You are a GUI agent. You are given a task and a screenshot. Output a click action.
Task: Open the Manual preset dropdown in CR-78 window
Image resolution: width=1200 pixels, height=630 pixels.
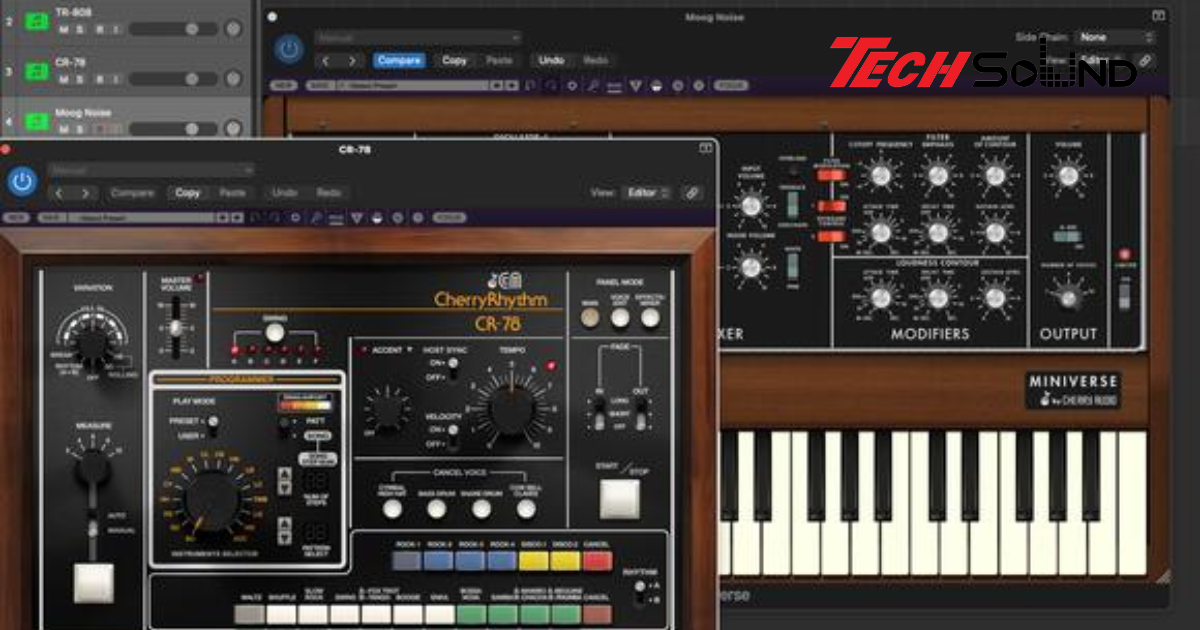tap(151, 170)
